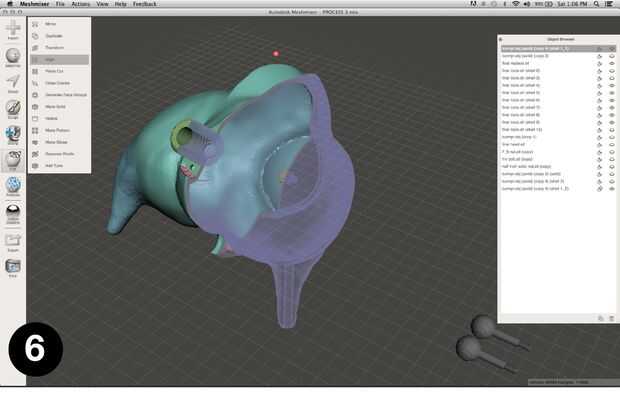Screen dimensions: 620x401
Task: Open the Print tool
Action: (13, 268)
